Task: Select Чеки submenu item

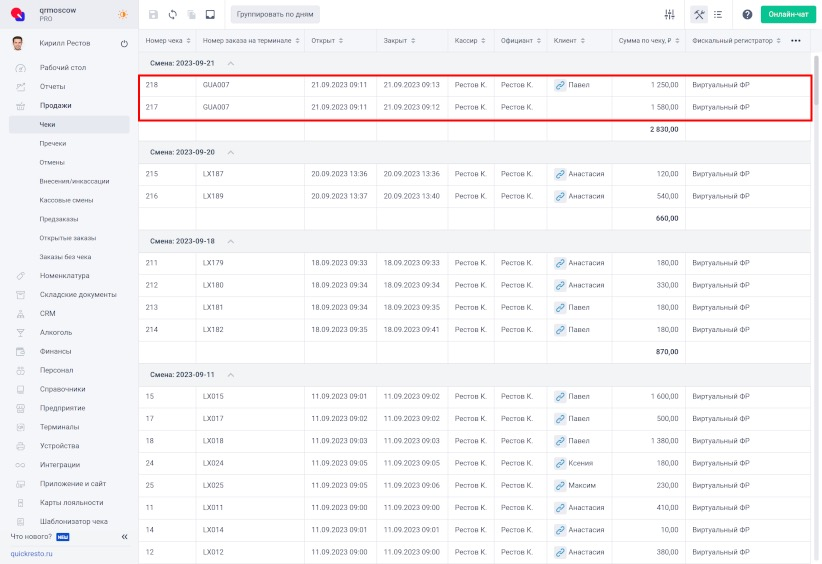Action: (69, 124)
